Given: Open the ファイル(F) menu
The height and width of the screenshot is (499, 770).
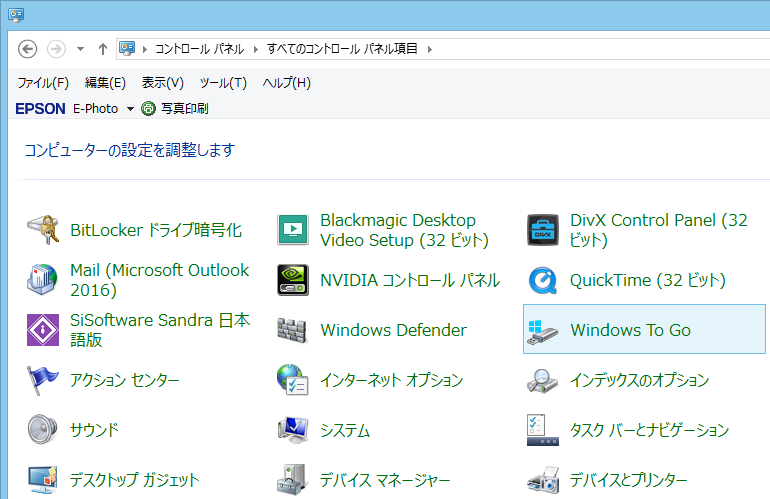Looking at the screenshot, I should tap(43, 83).
